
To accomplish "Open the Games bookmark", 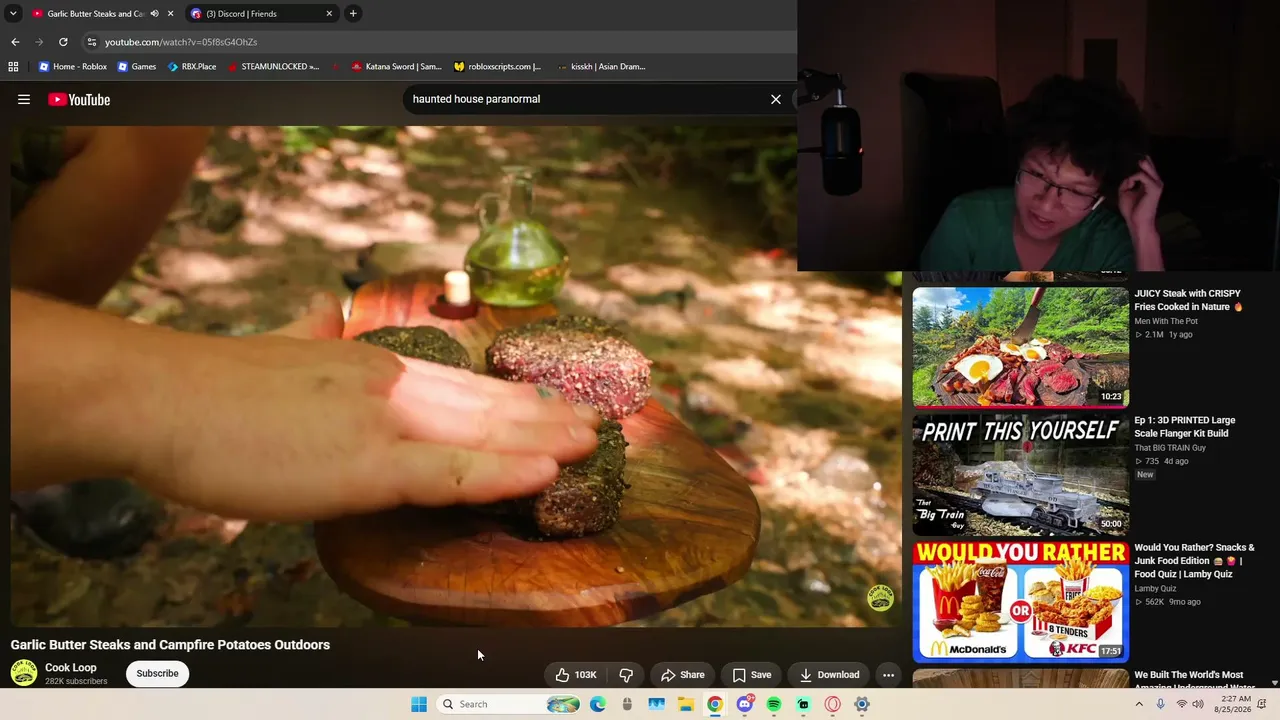I will tap(137, 67).
